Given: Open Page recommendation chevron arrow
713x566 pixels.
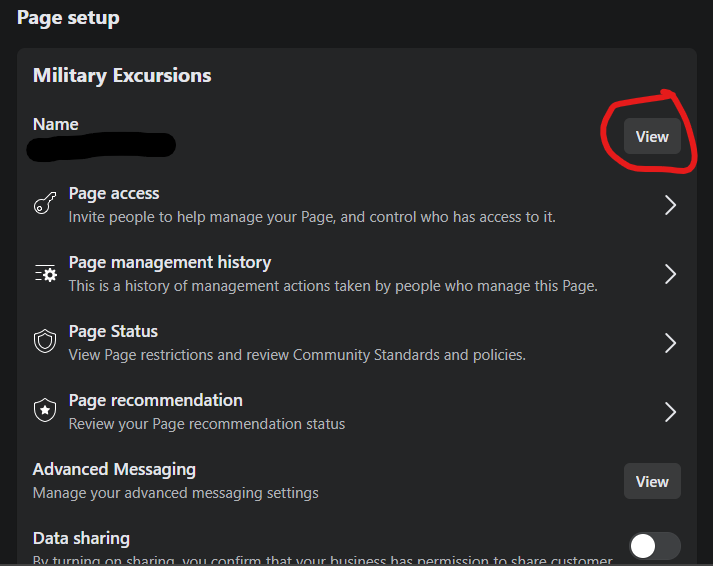Looking at the screenshot, I should coord(670,412).
